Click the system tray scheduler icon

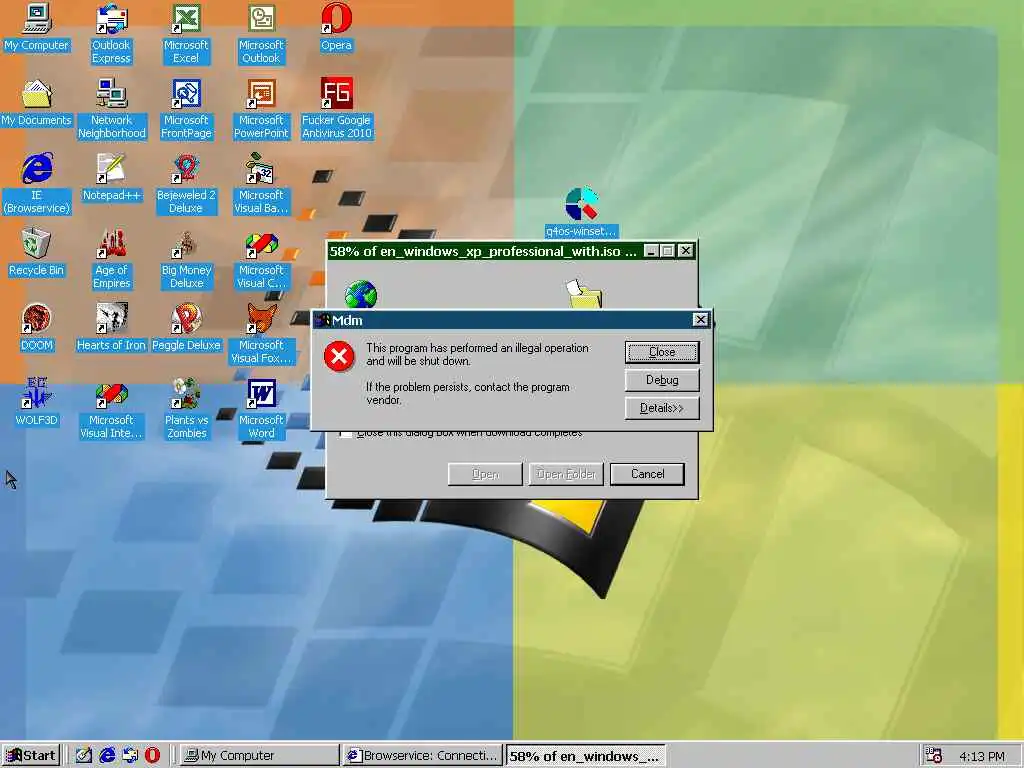coord(934,756)
